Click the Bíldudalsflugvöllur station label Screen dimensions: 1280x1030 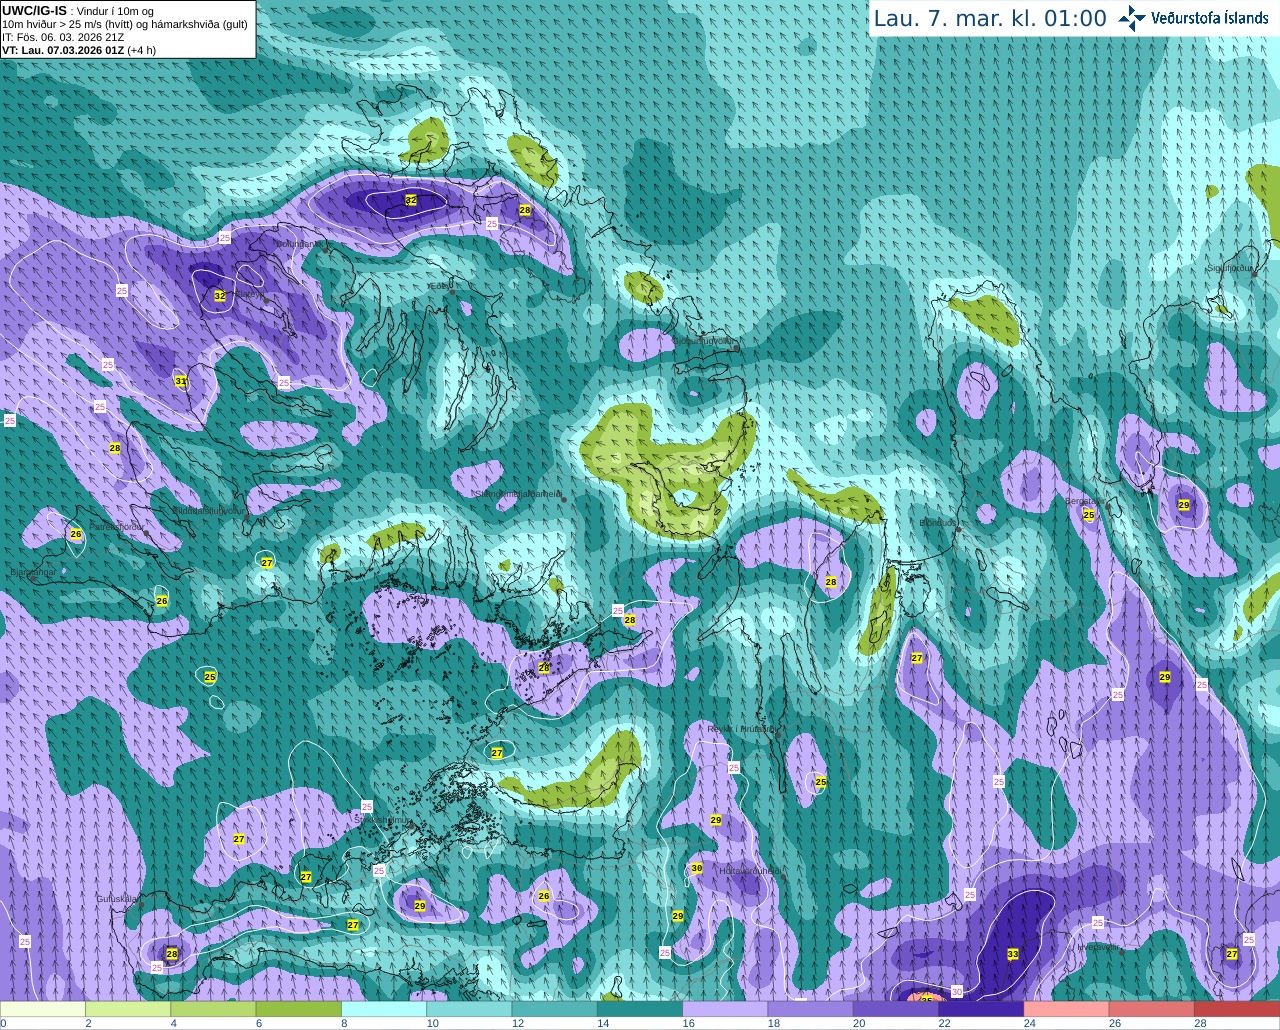[x=208, y=510]
